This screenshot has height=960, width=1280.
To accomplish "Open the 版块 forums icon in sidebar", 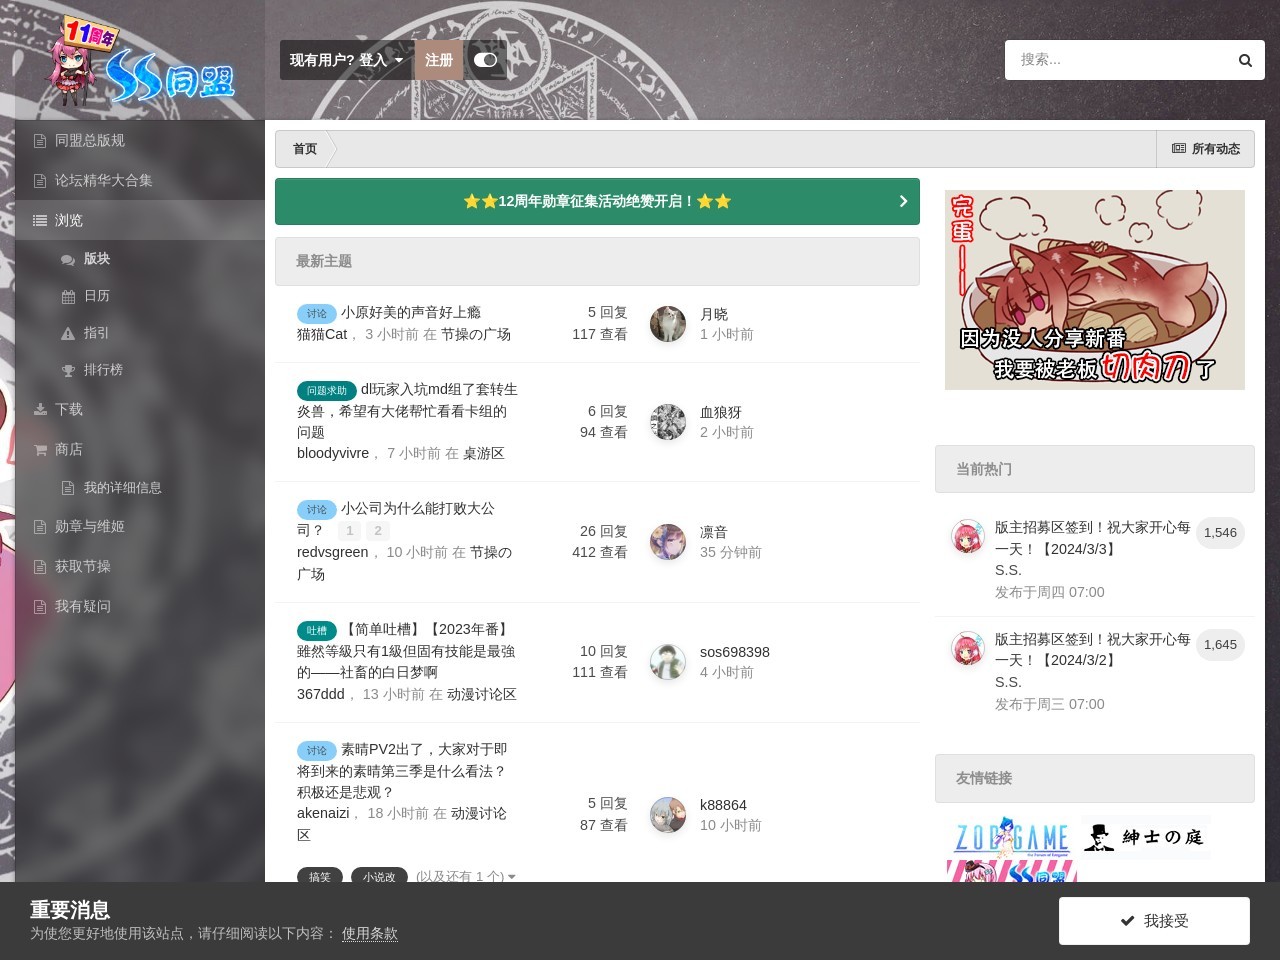I will pyautogui.click(x=68, y=259).
